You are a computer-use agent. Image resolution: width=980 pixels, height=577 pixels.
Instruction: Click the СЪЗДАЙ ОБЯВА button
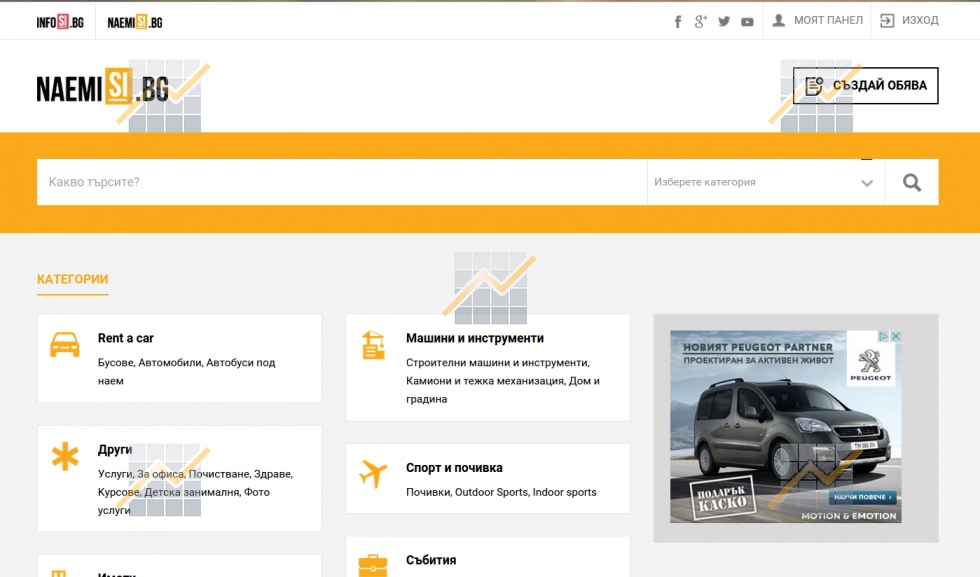pyautogui.click(x=866, y=86)
